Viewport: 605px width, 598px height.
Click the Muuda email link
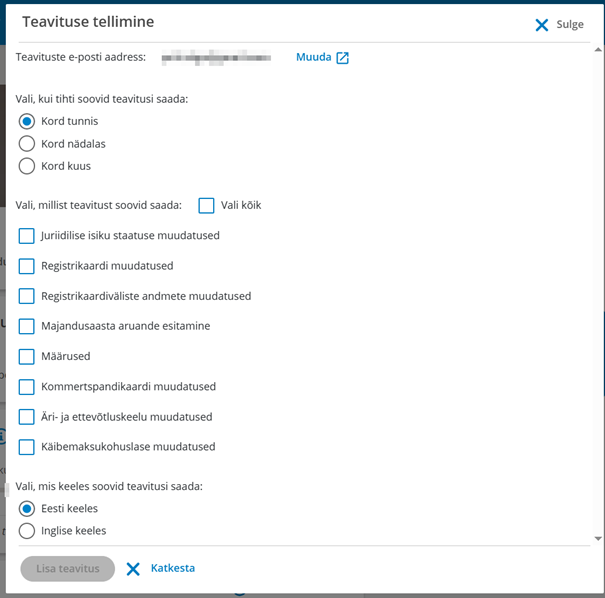[x=314, y=57]
